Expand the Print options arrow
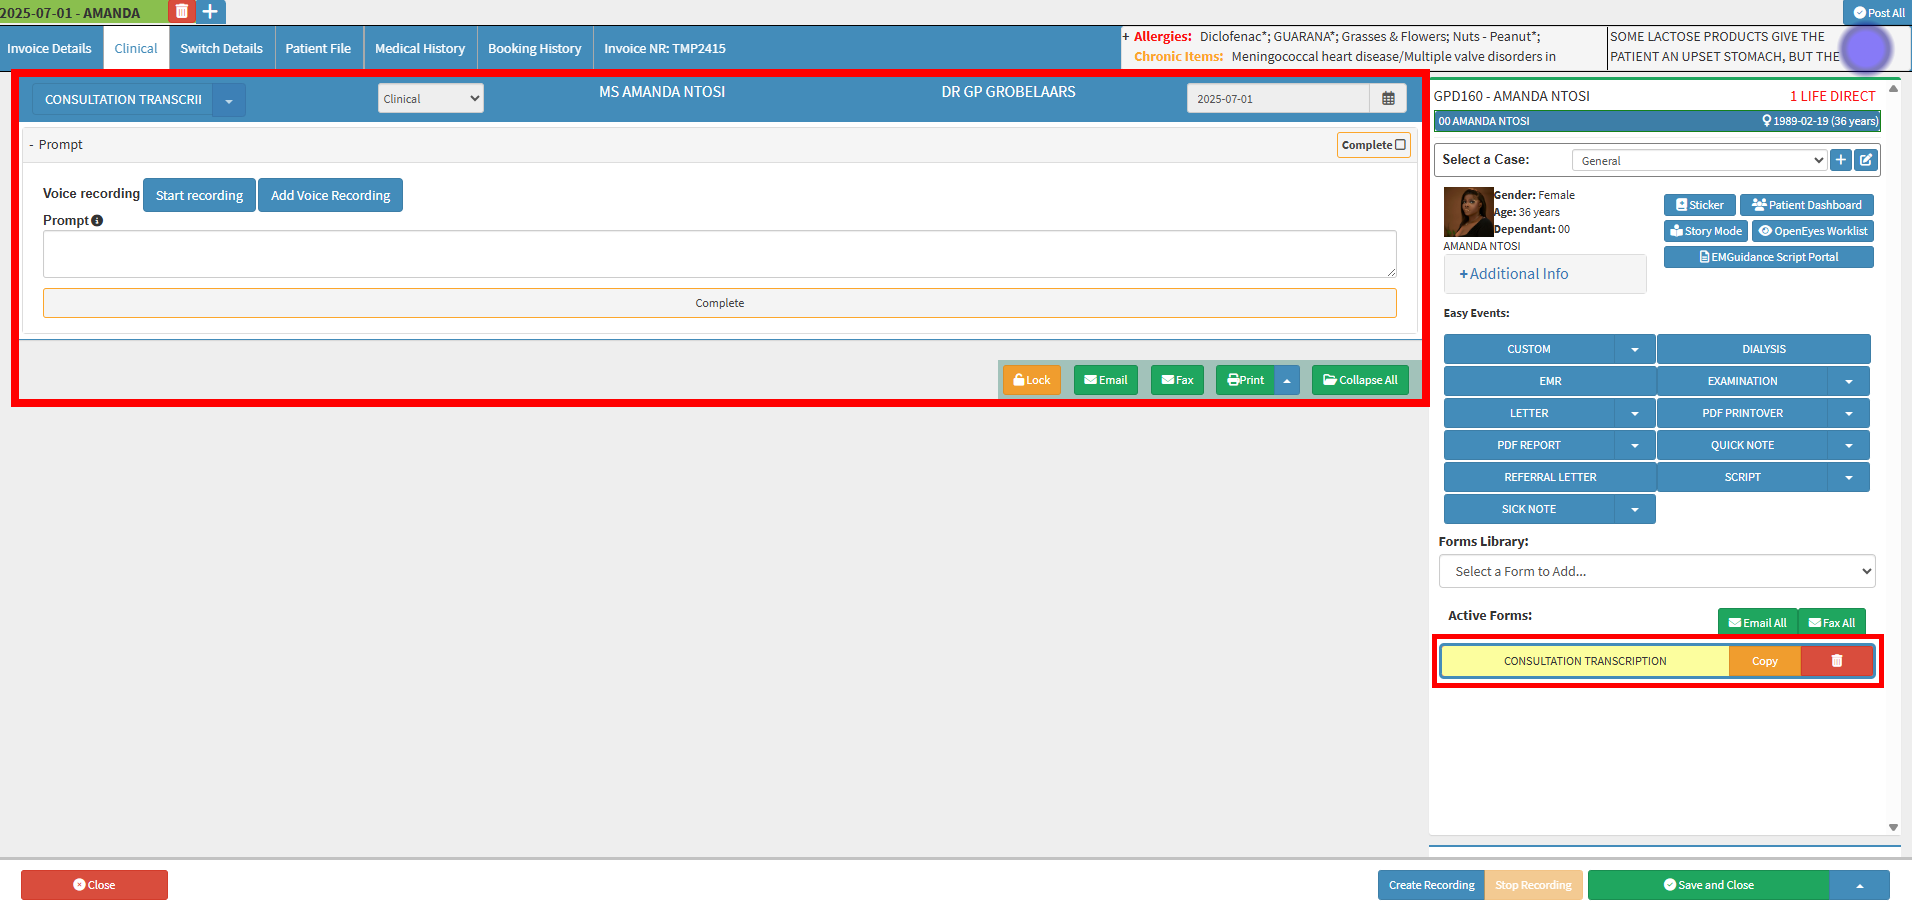This screenshot has height=907, width=1912. (1287, 380)
